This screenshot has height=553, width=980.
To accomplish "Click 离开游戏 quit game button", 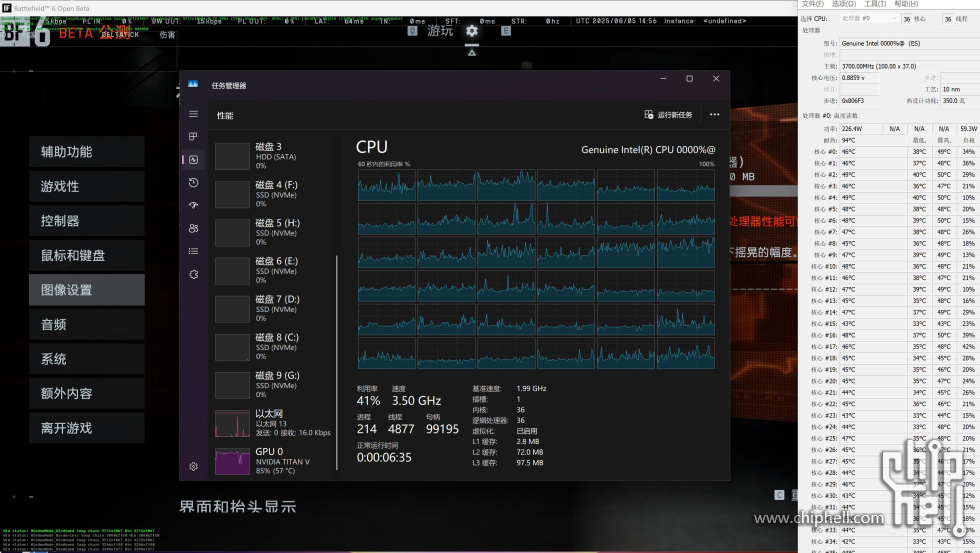I will tap(87, 428).
